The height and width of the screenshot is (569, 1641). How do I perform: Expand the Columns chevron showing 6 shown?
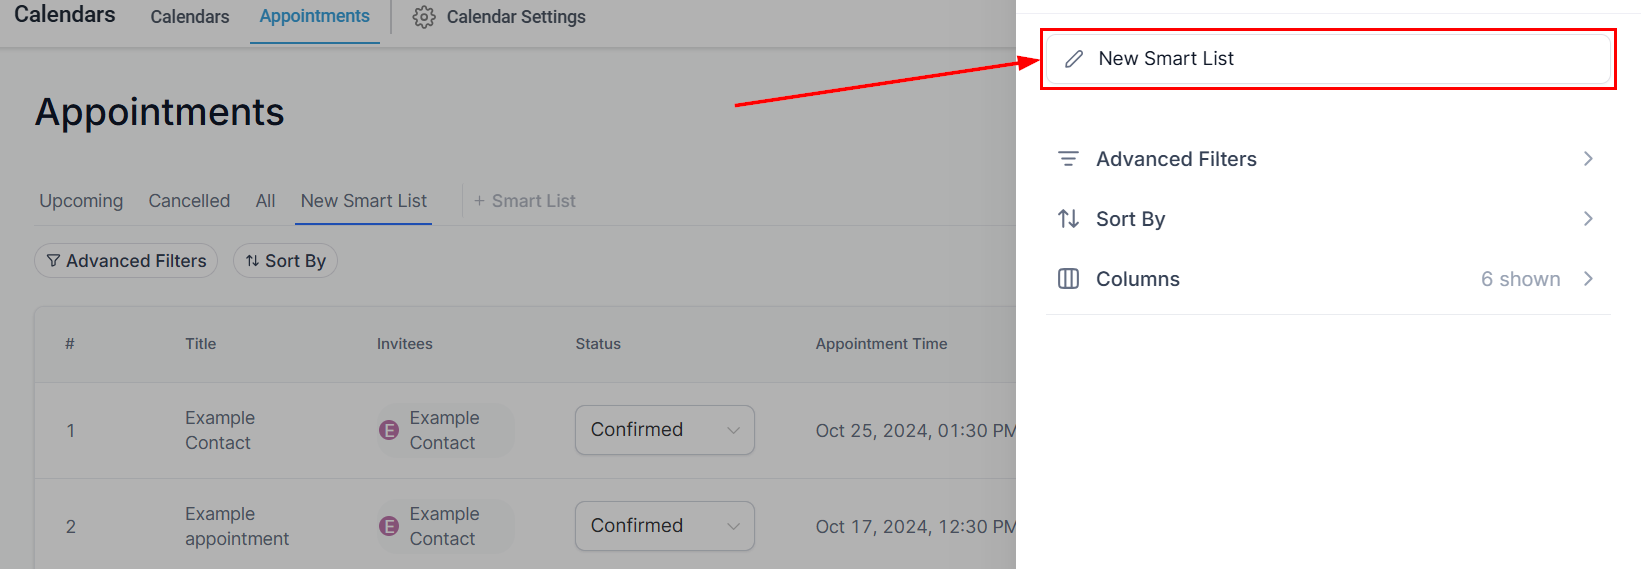1588,279
